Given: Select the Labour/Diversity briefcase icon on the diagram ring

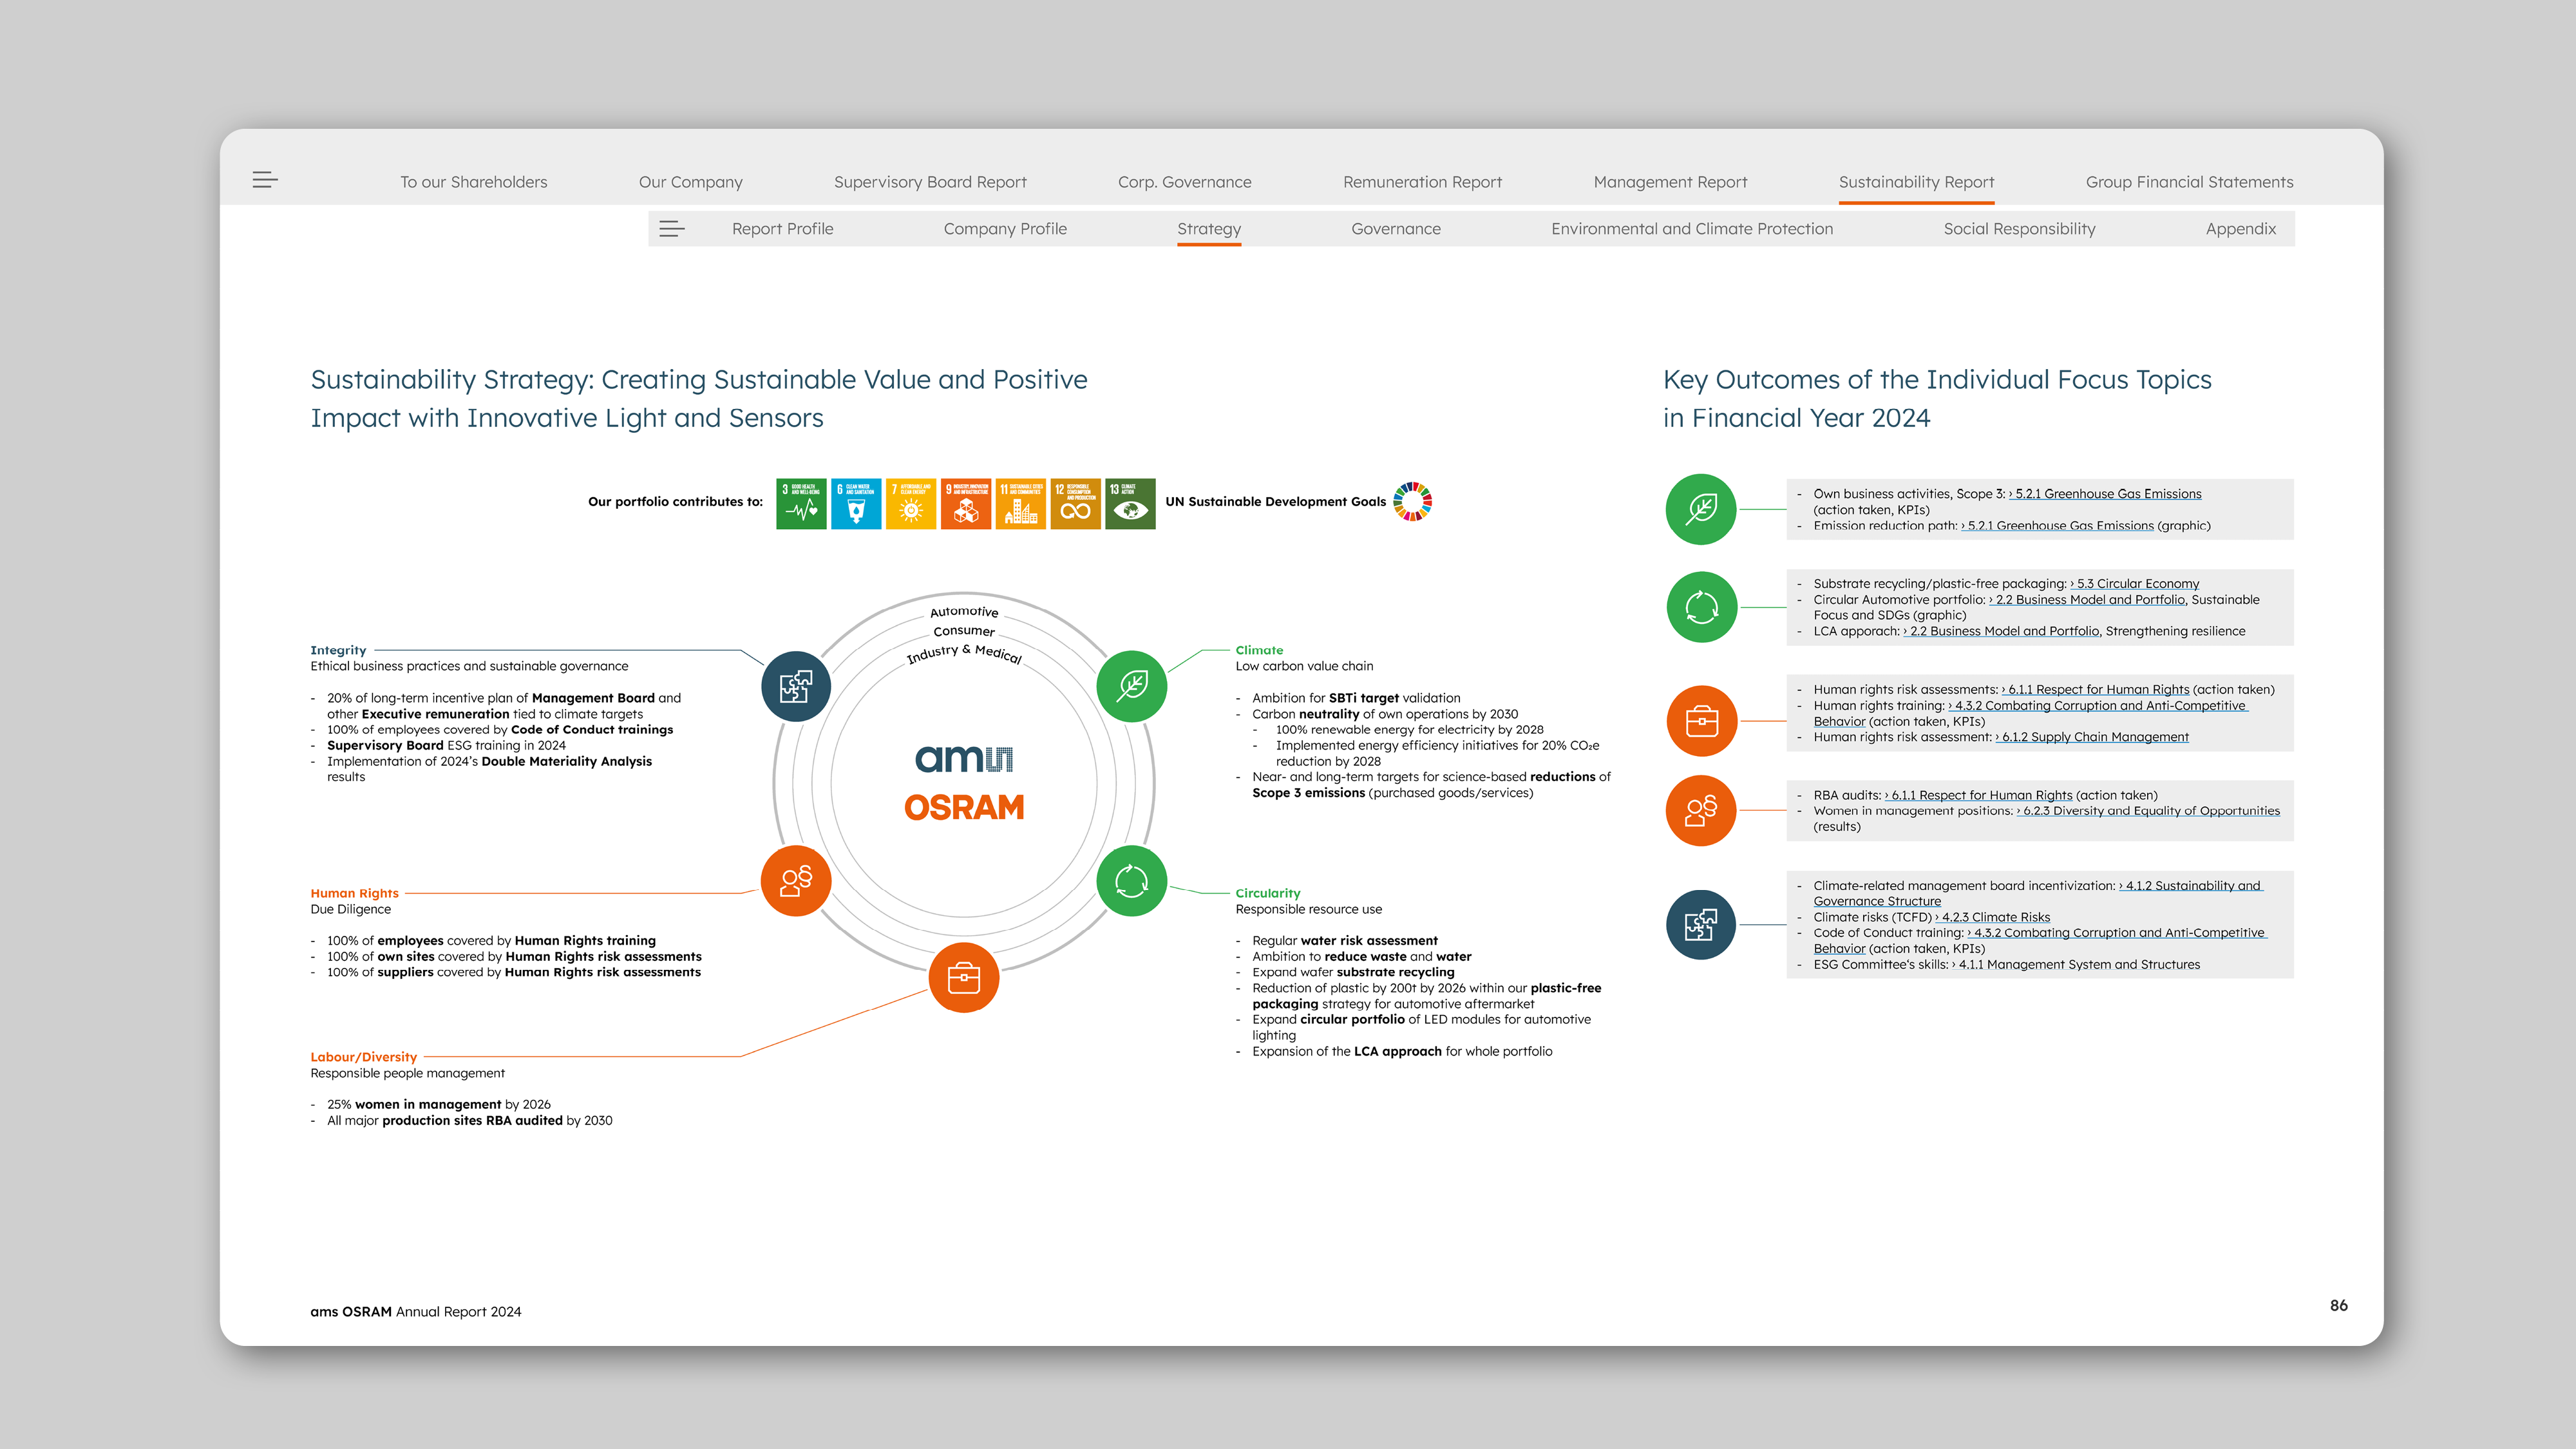Looking at the screenshot, I should (964, 977).
